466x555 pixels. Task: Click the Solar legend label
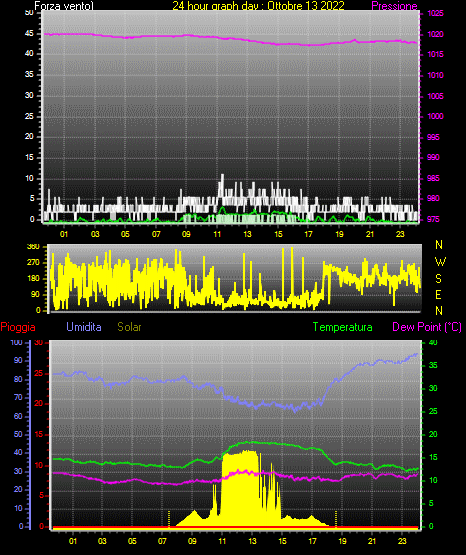click(129, 327)
